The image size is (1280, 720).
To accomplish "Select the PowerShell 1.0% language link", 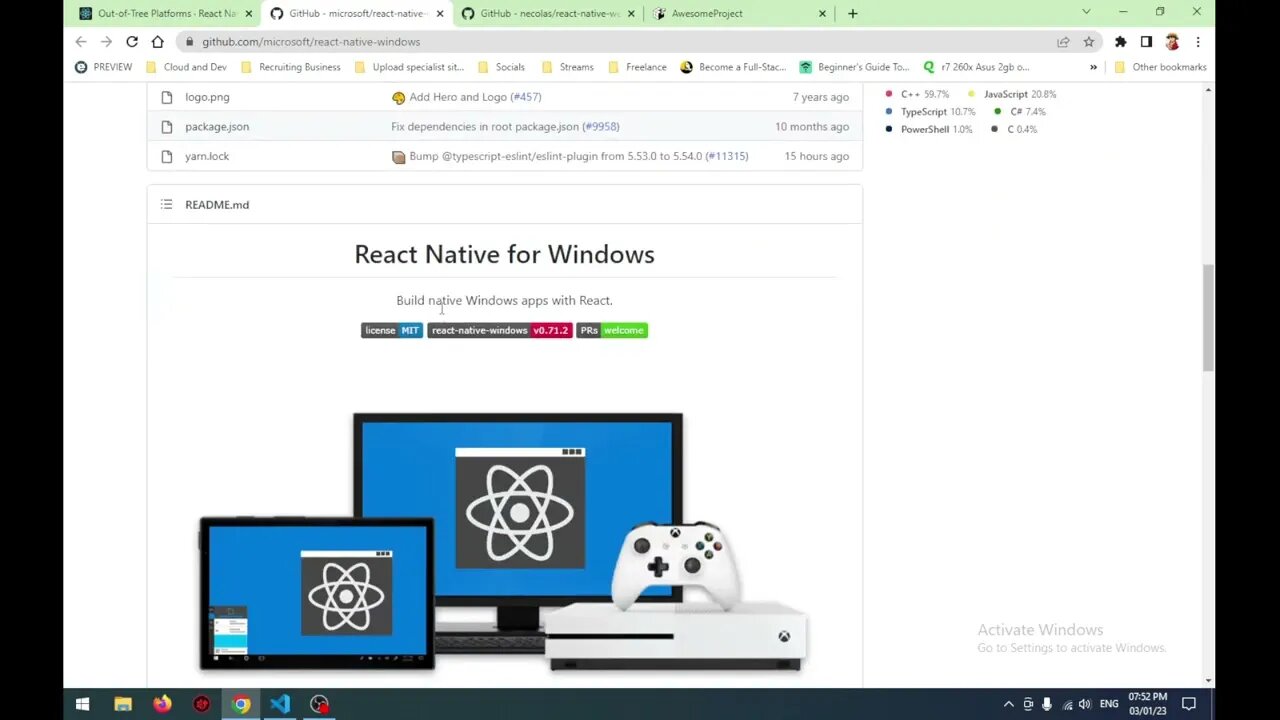I will (x=928, y=130).
